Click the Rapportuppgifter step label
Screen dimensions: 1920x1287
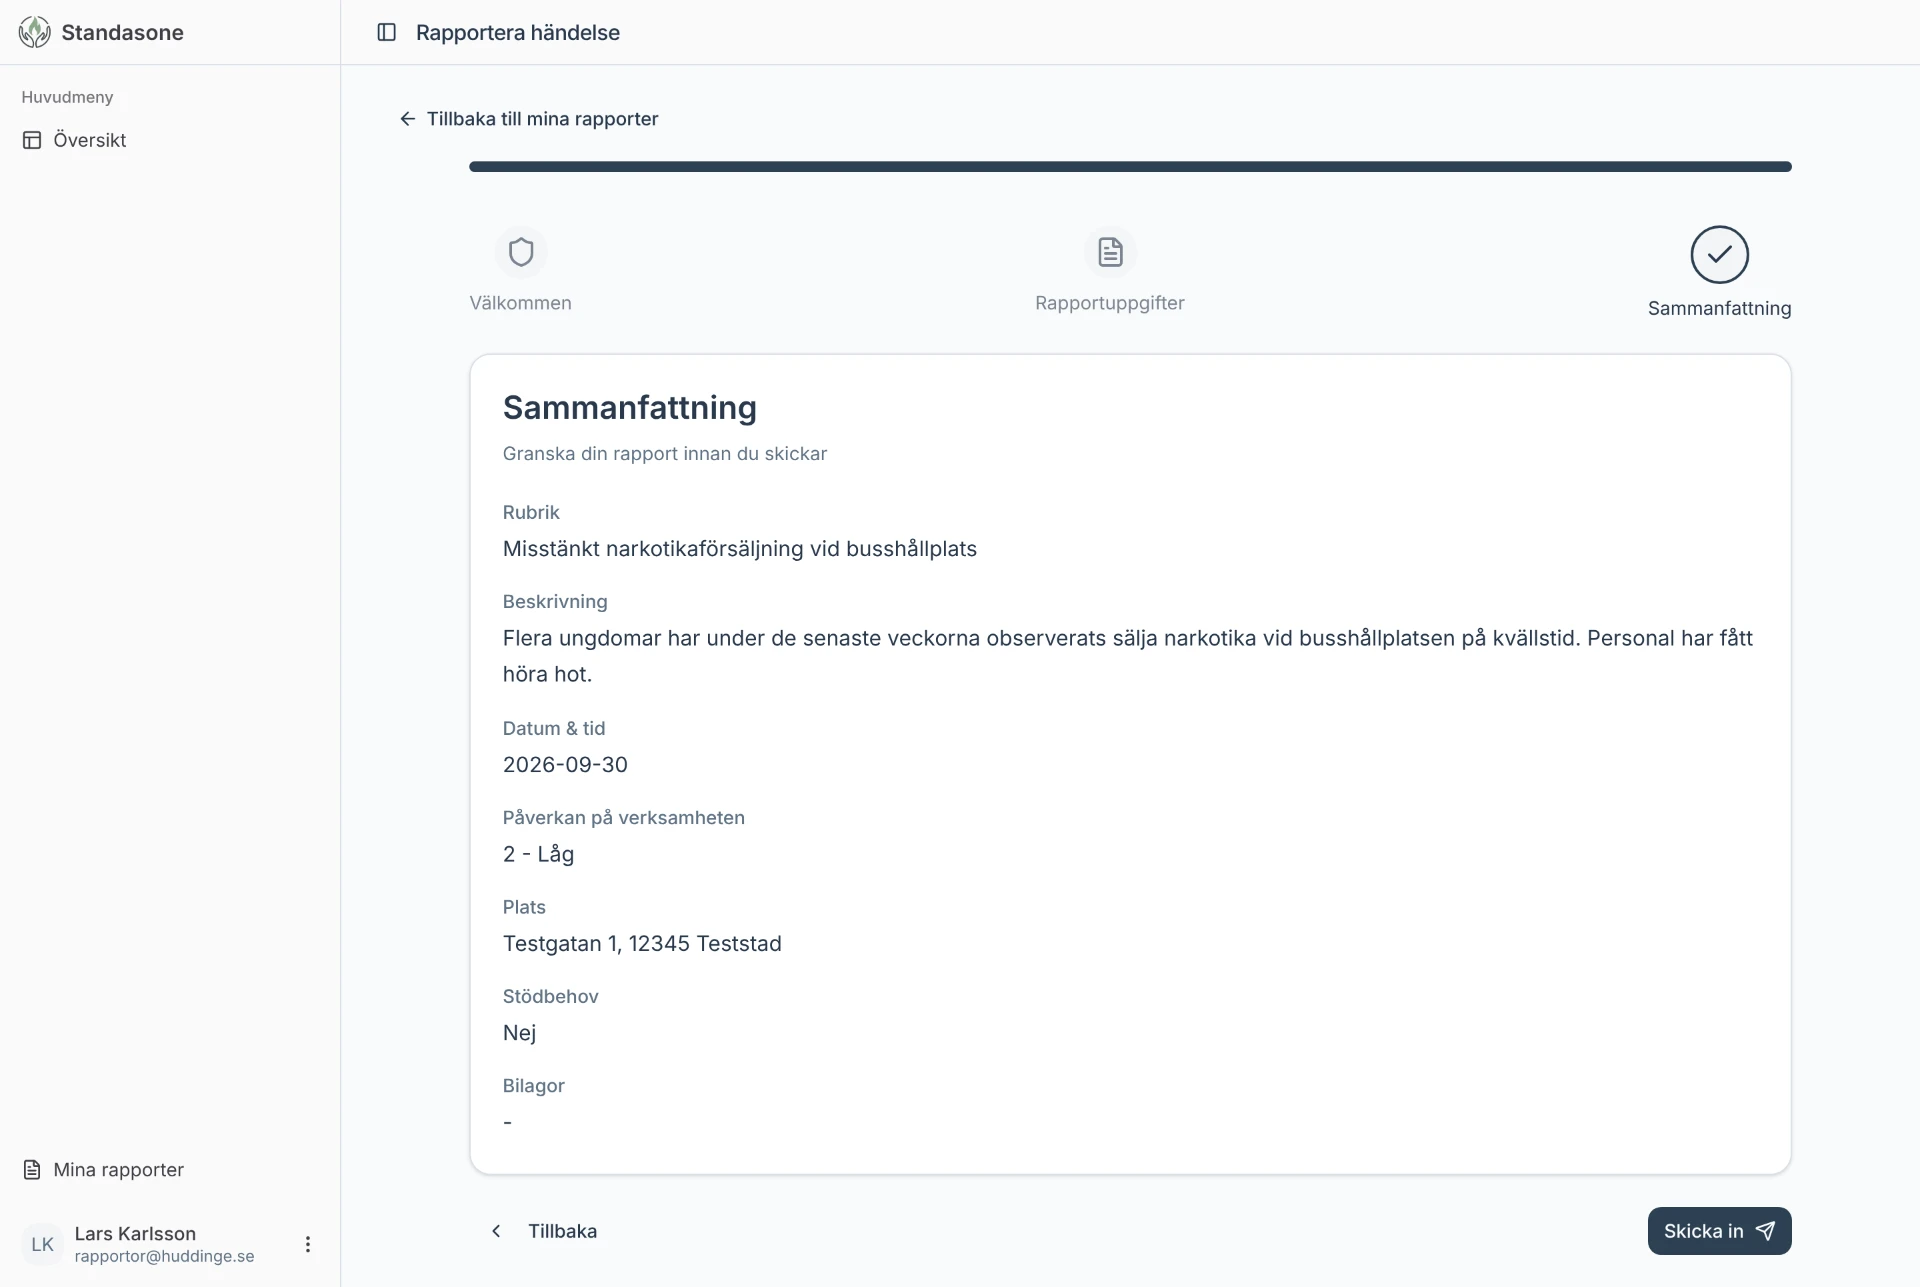pyautogui.click(x=1110, y=303)
